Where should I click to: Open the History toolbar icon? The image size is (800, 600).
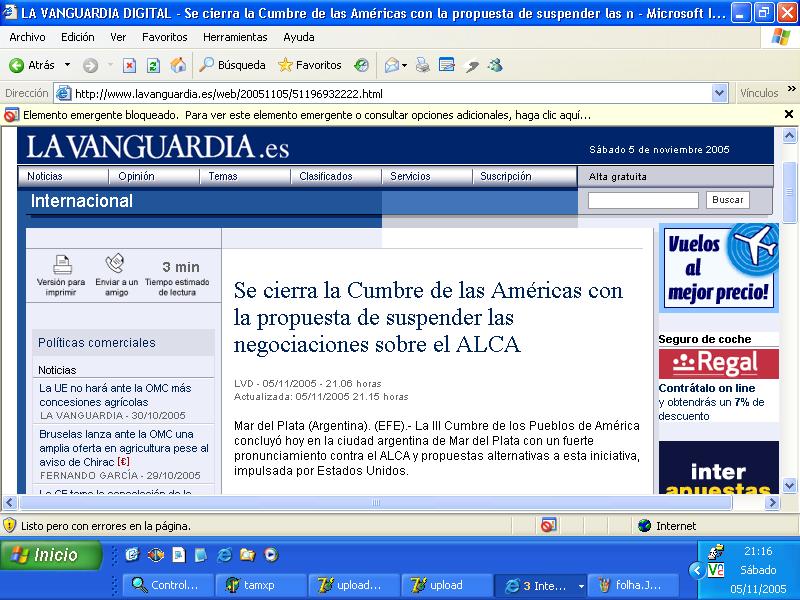point(361,65)
